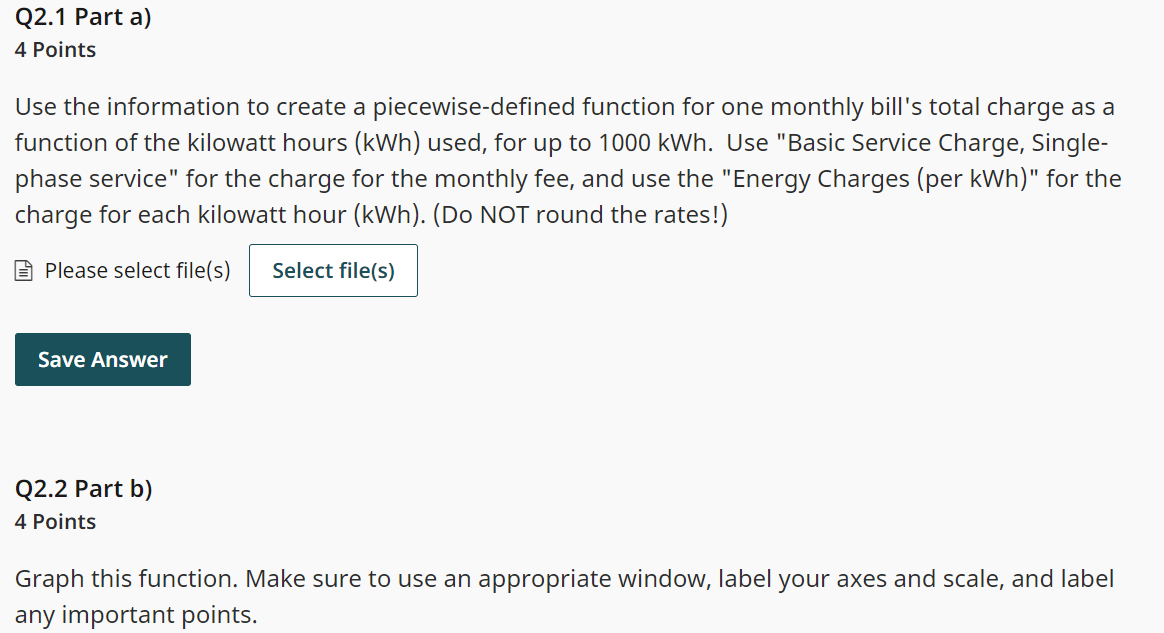
Task: Select the page icon beside 'Please select file(s)'
Action: pyautogui.click(x=22, y=270)
